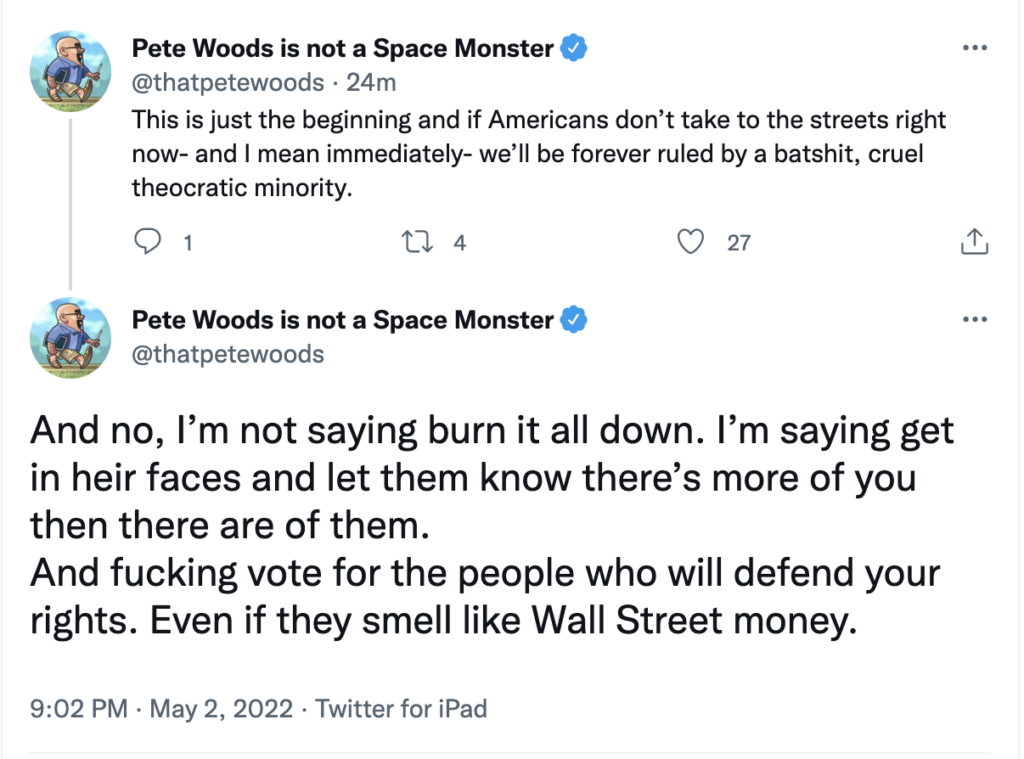Click the @thatpetewoods handle under second tweet

[x=228, y=353]
